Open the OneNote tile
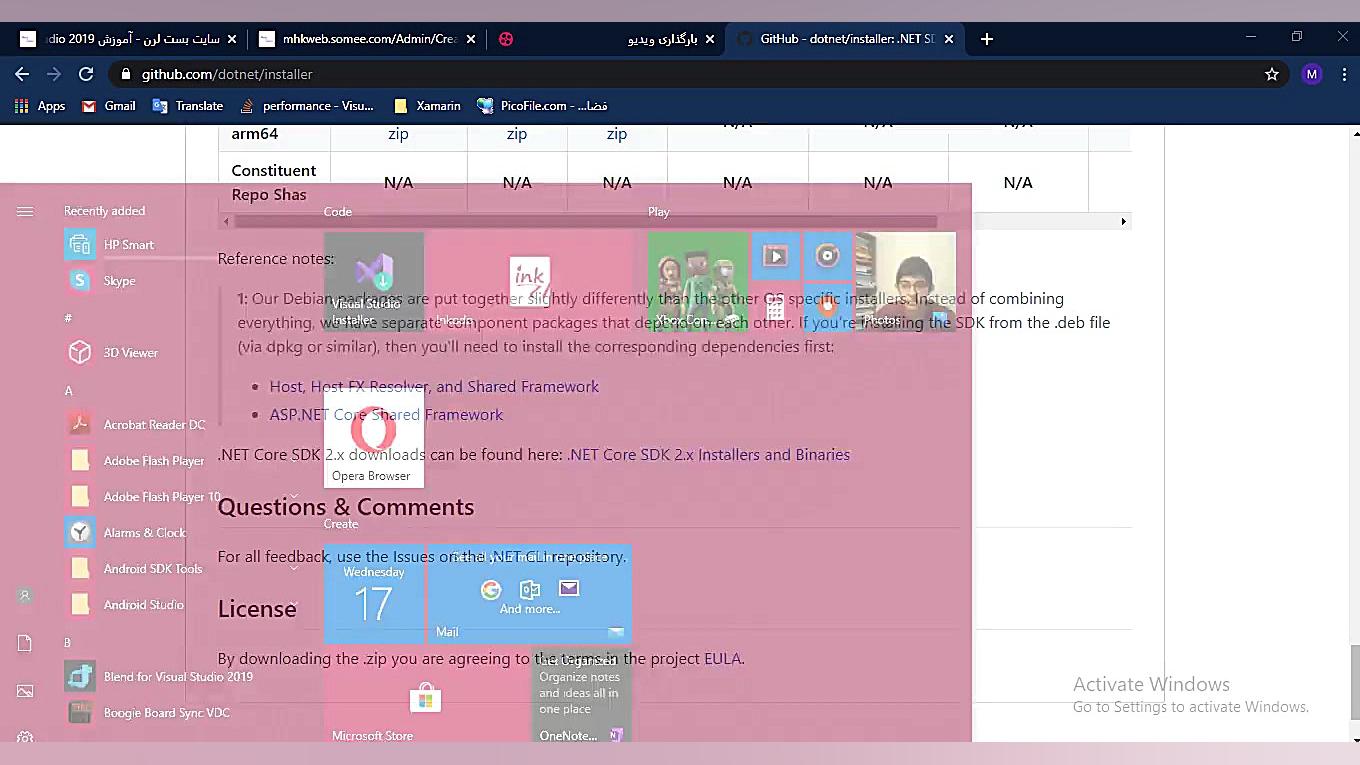The width and height of the screenshot is (1360, 765). [580, 695]
